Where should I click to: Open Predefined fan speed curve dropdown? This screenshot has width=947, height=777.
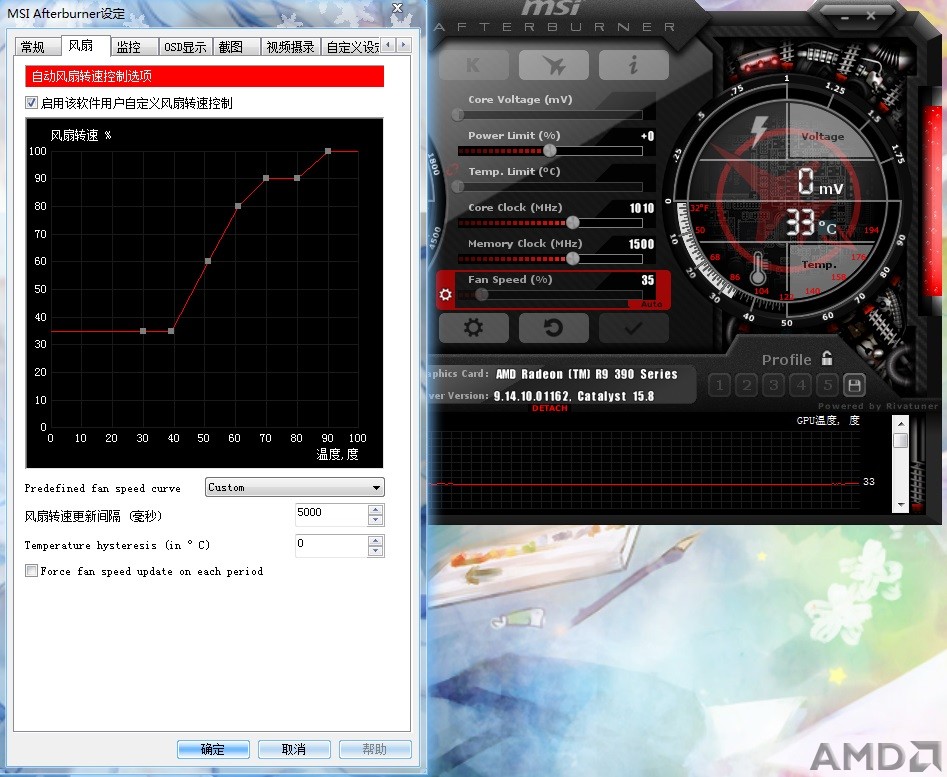295,487
